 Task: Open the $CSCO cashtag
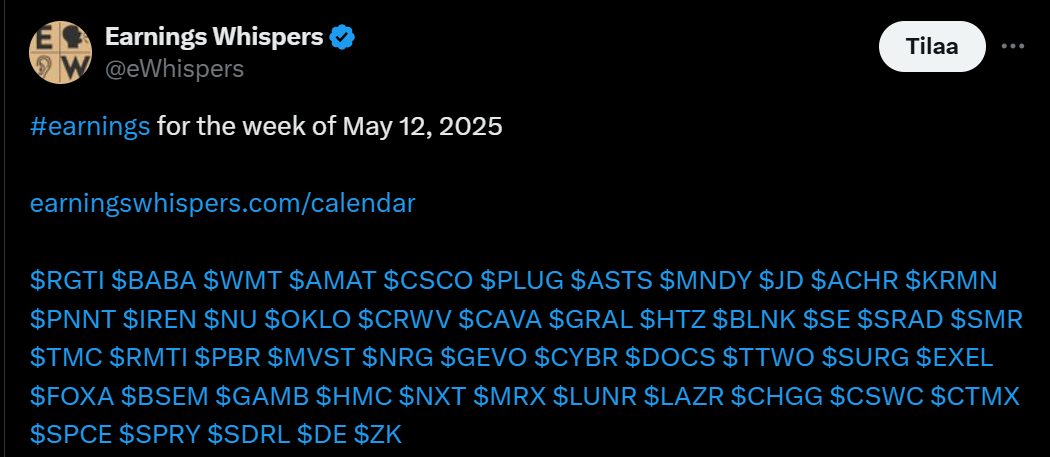(x=428, y=281)
